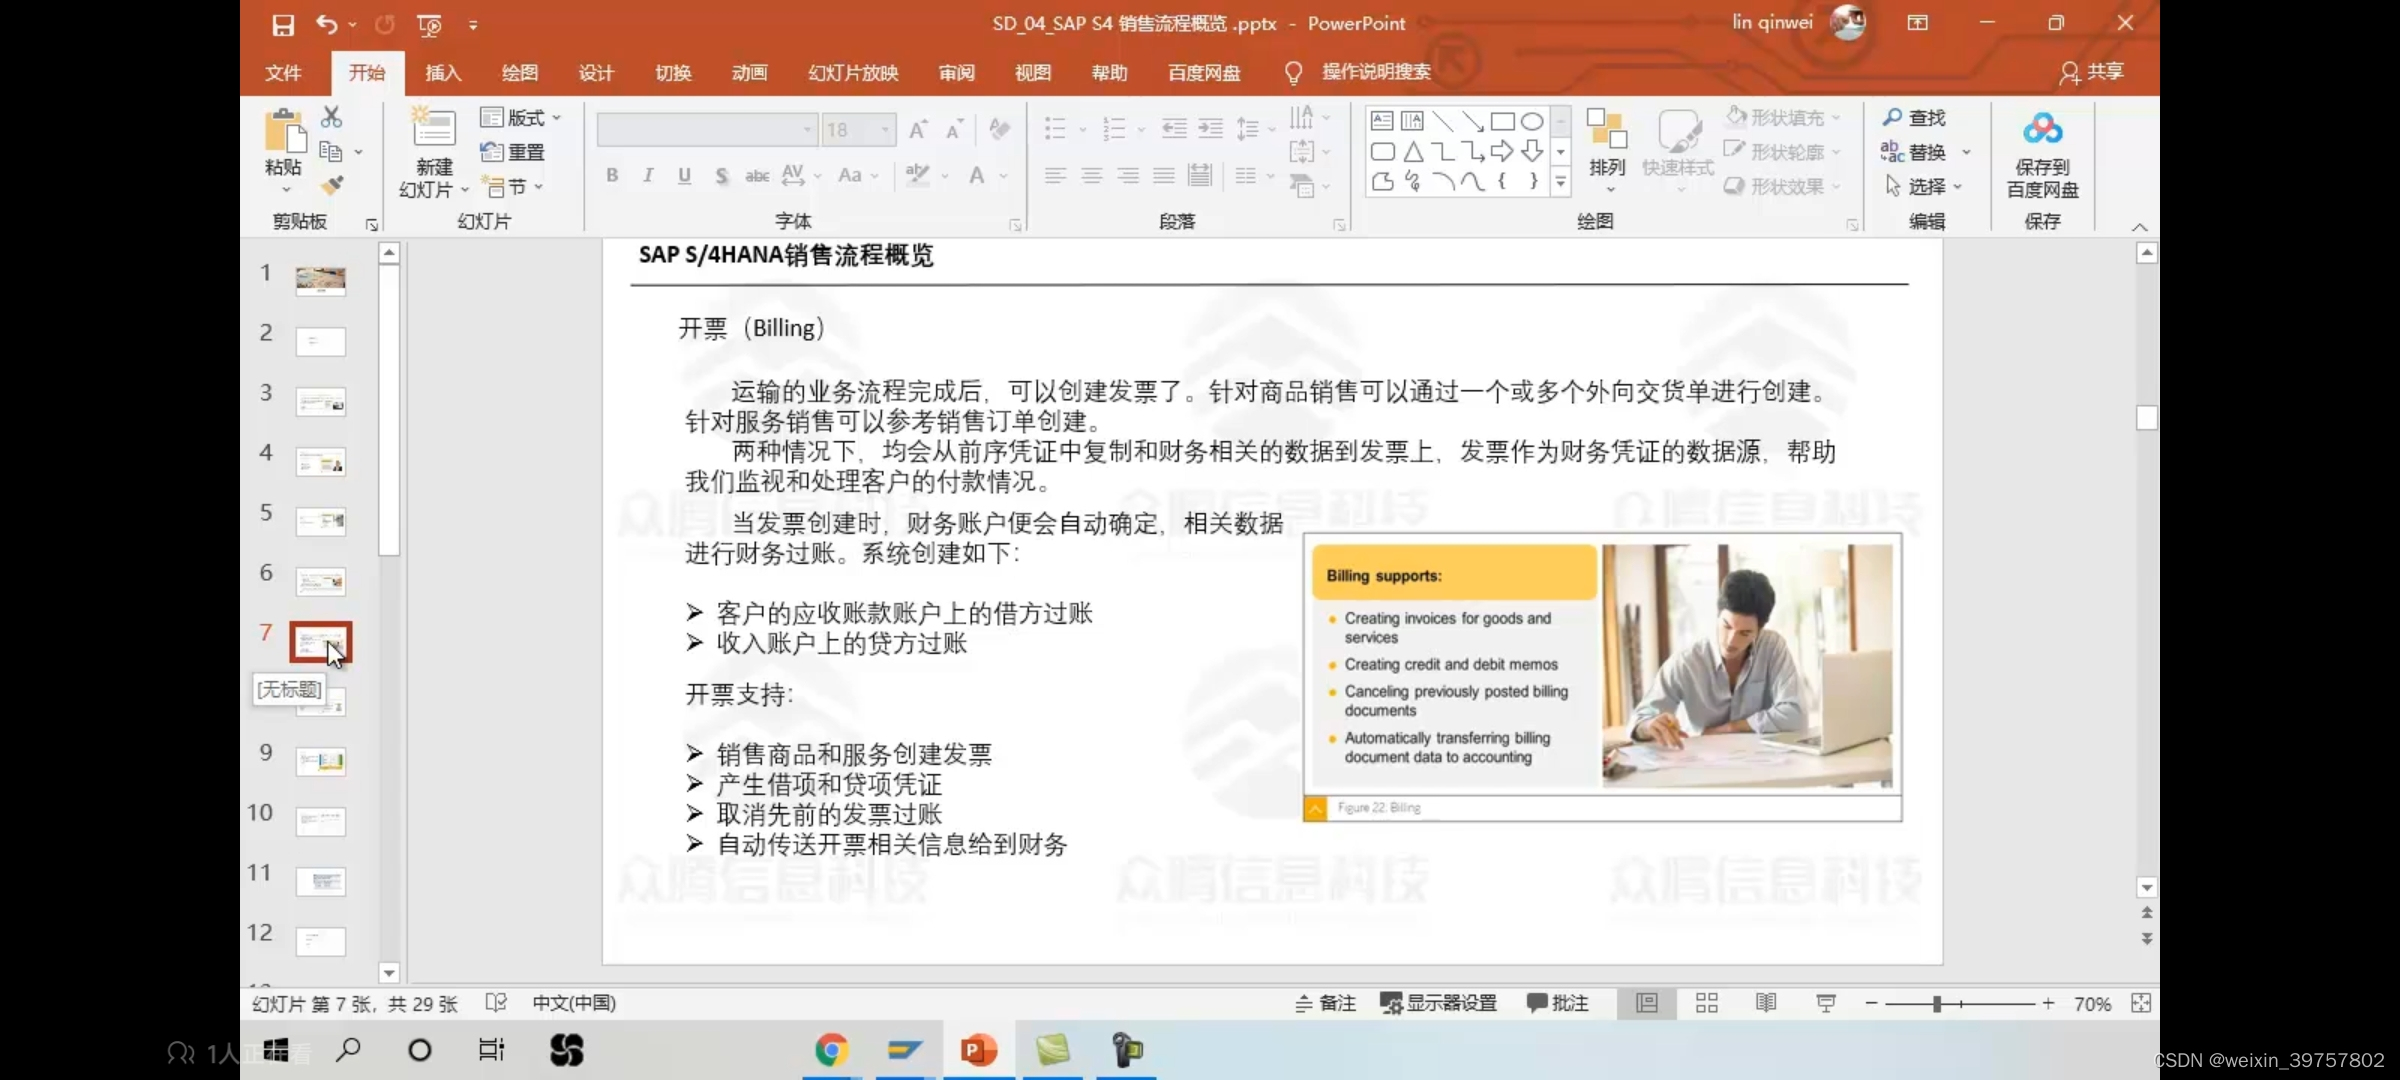Toggle Strikethrough formatting
This screenshot has height=1080, width=2400.
point(757,176)
